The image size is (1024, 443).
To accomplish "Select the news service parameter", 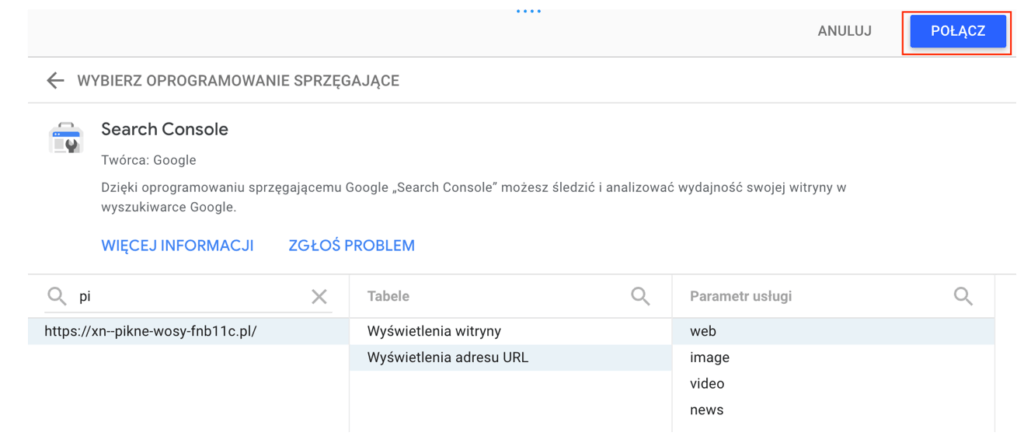I will pos(706,409).
